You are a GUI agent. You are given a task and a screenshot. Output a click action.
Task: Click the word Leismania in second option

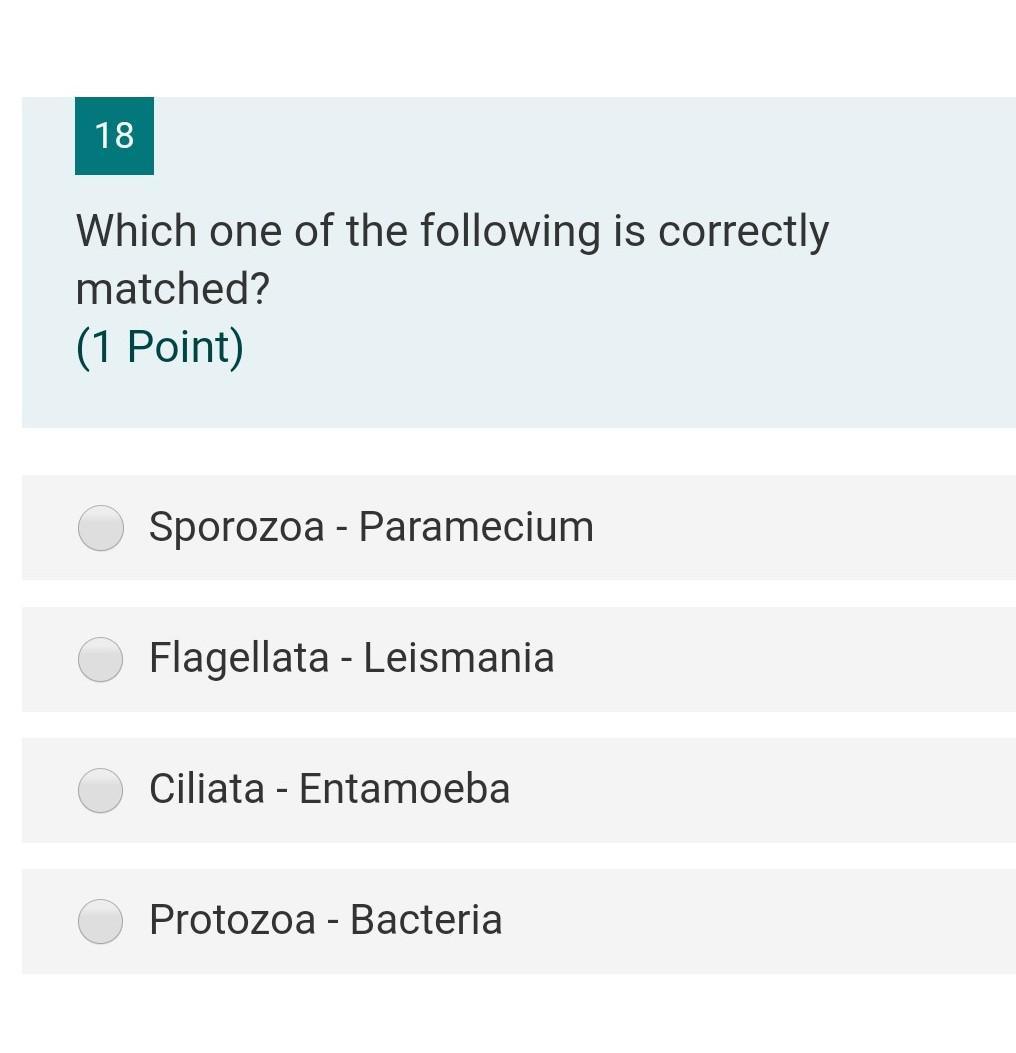click(458, 658)
